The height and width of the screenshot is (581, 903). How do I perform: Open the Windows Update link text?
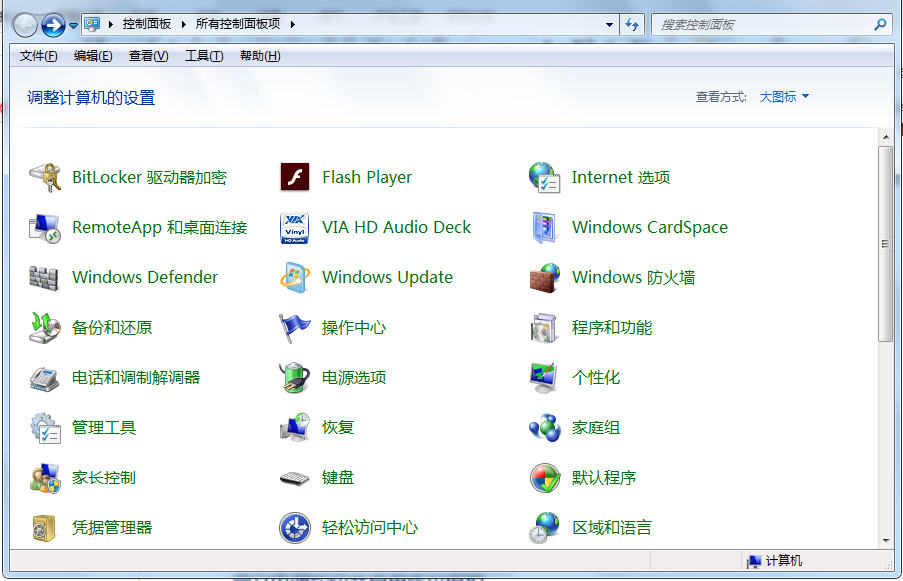(x=388, y=278)
